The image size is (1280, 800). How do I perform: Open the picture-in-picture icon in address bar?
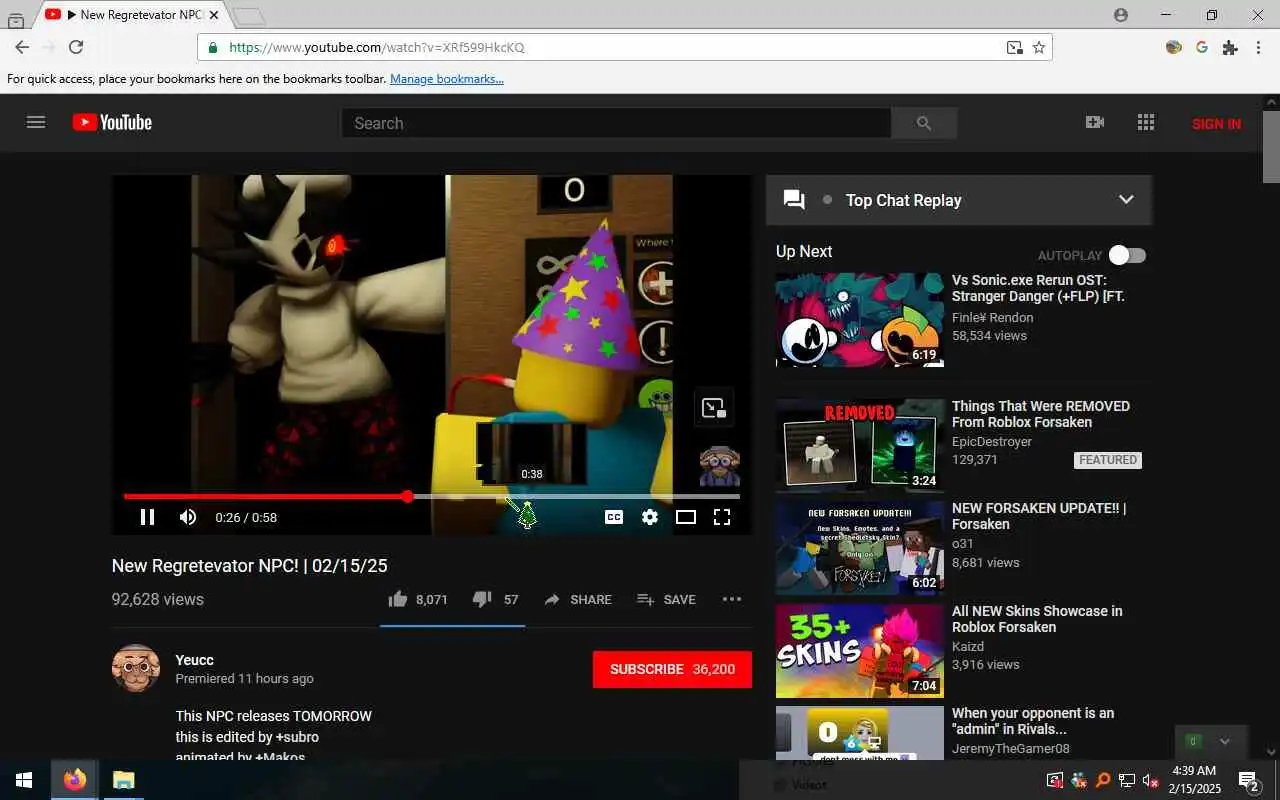(1014, 47)
